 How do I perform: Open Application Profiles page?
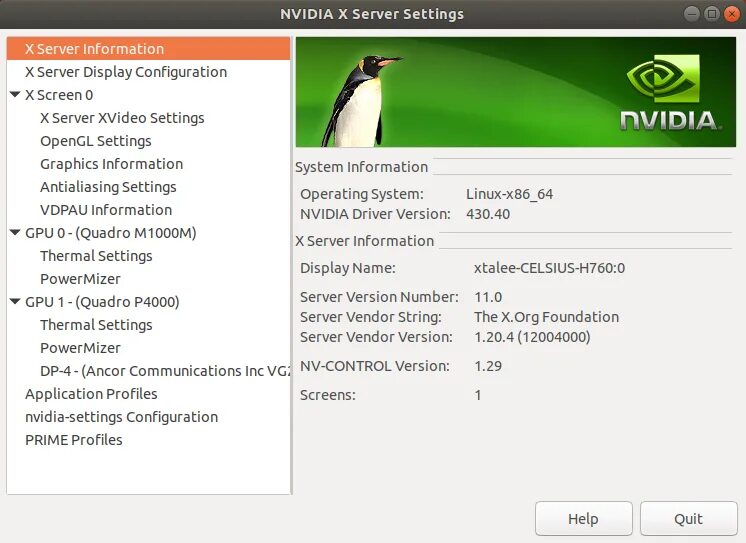pyautogui.click(x=91, y=394)
